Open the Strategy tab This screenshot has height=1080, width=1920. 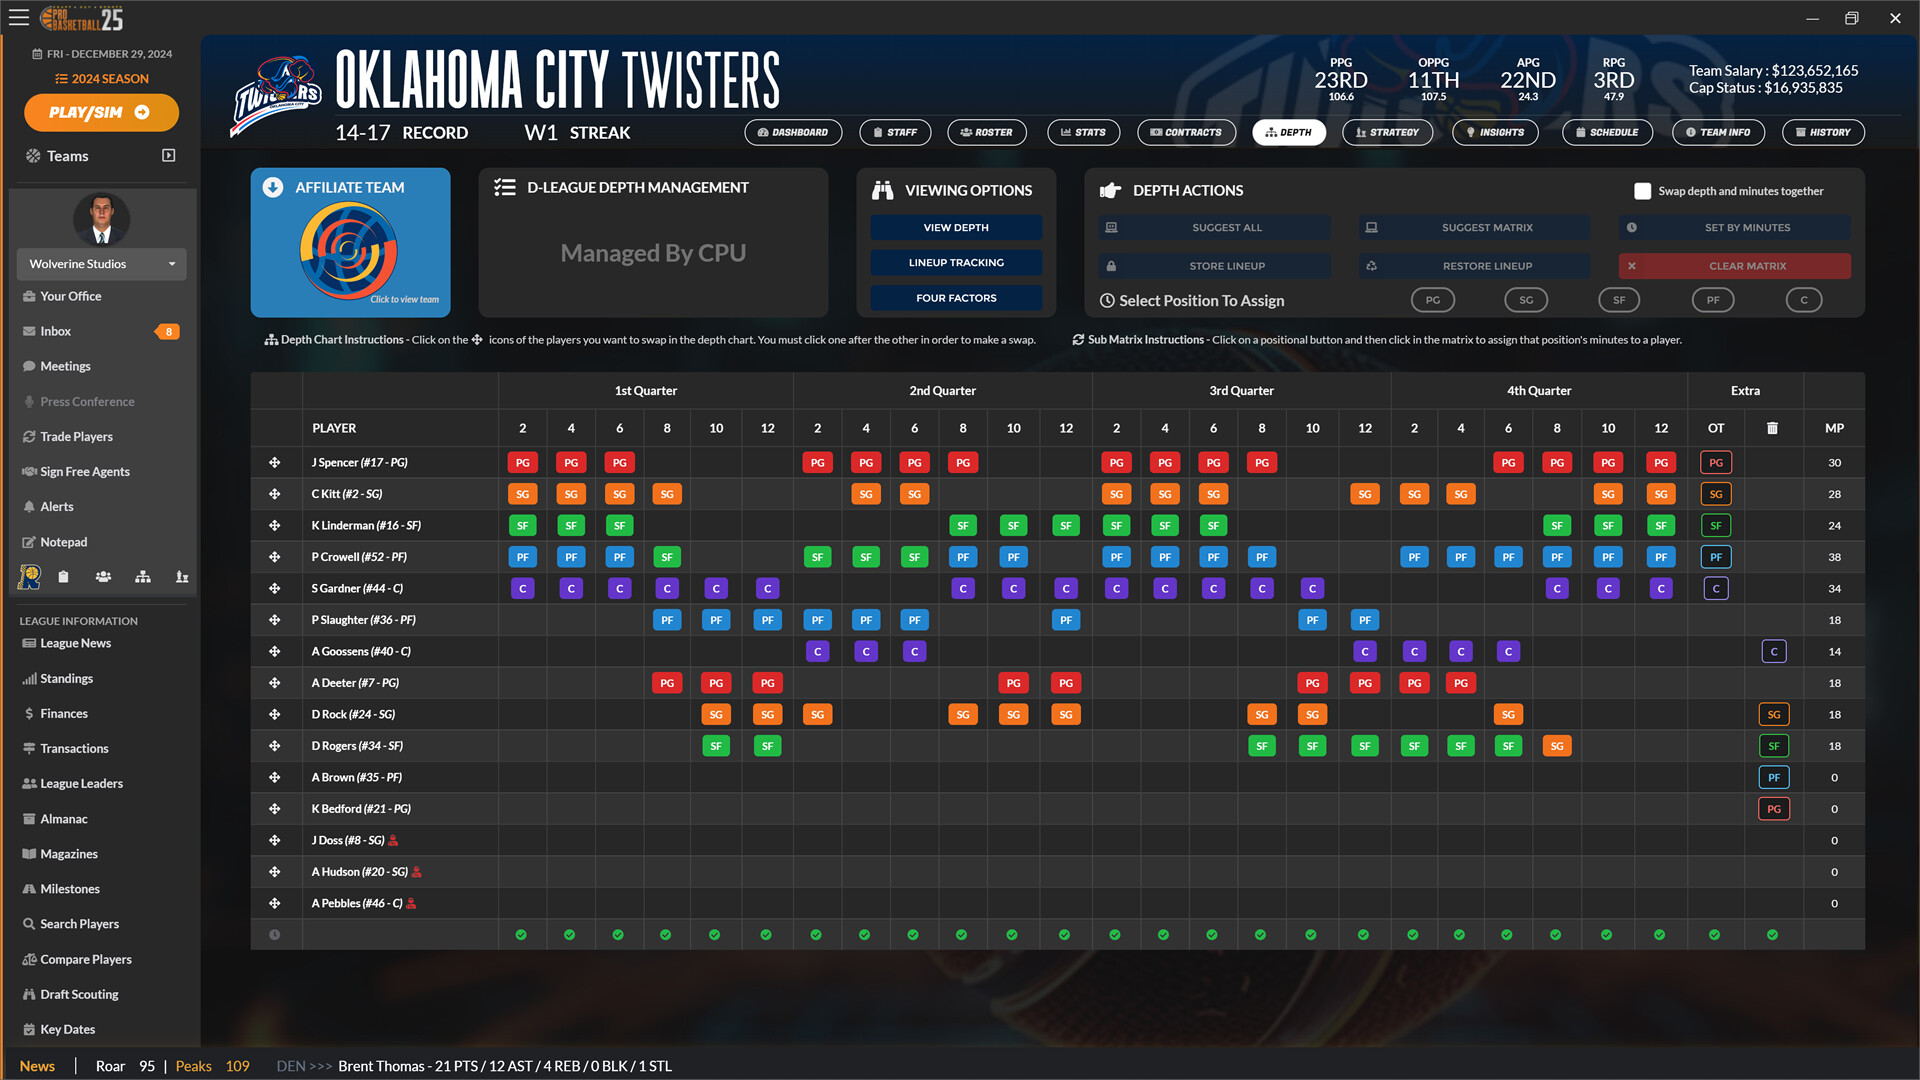(1387, 132)
